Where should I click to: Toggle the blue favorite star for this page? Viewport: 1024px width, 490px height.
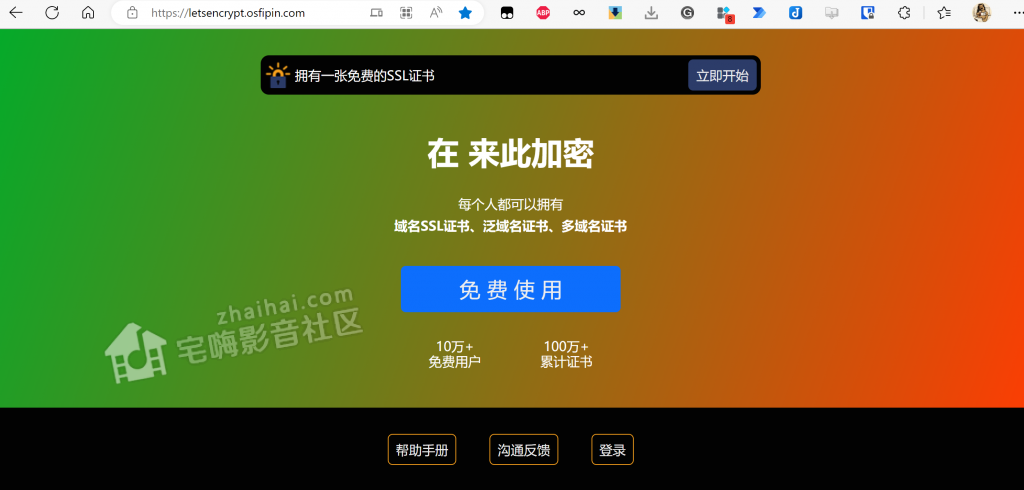click(x=465, y=12)
